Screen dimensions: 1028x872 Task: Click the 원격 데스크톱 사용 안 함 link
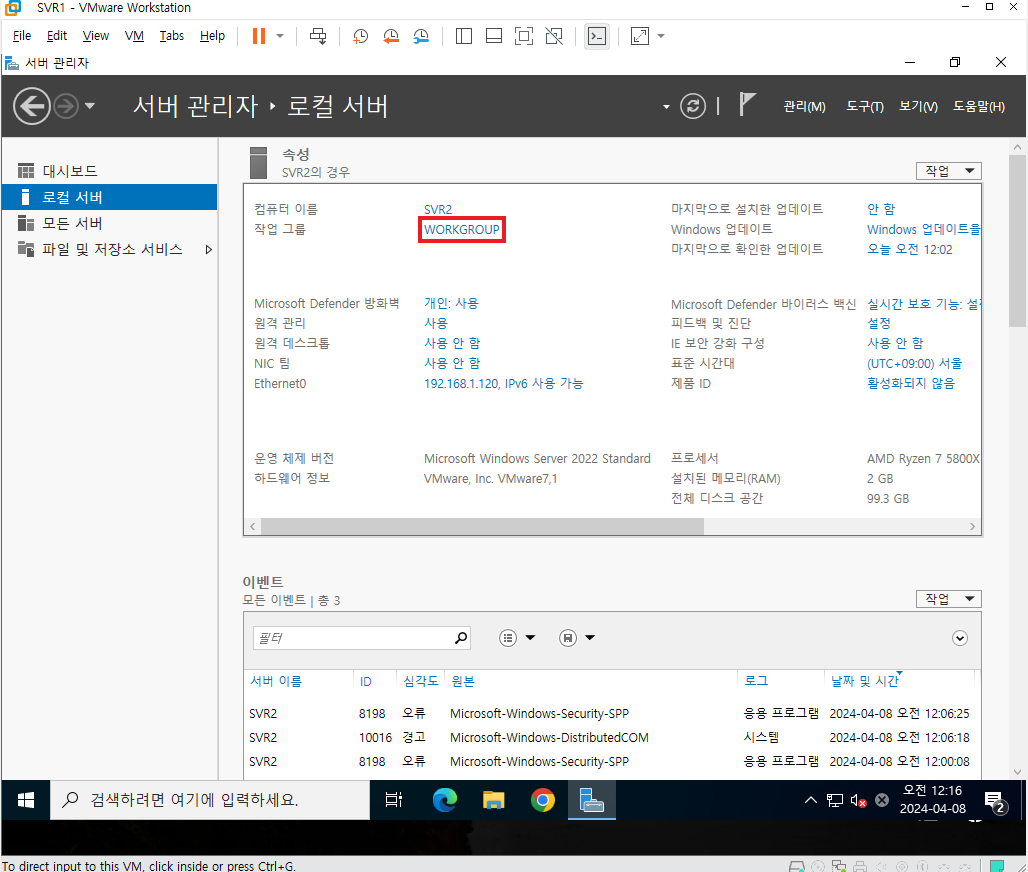pos(452,344)
